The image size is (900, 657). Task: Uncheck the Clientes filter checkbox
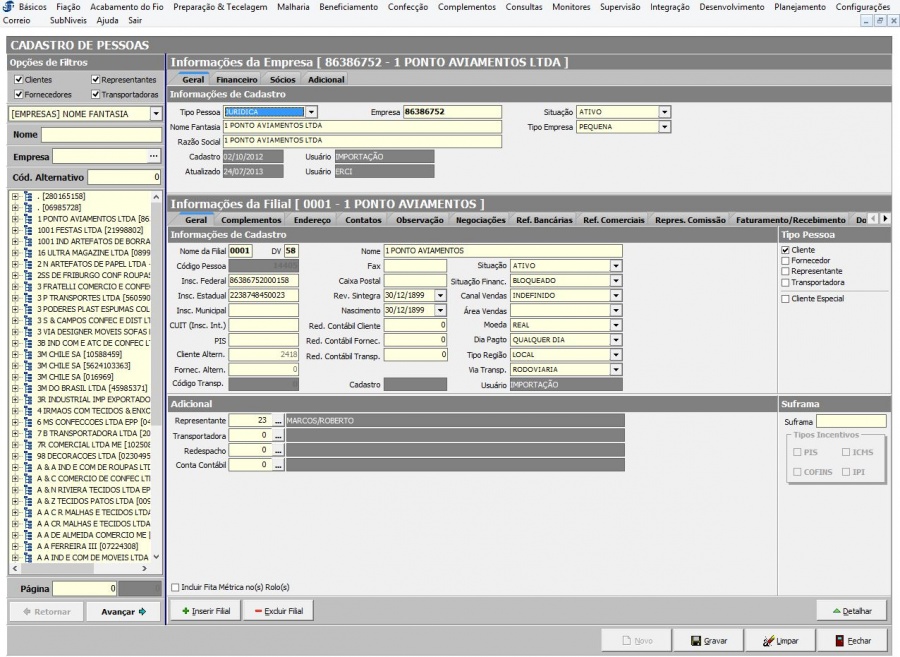[x=19, y=80]
